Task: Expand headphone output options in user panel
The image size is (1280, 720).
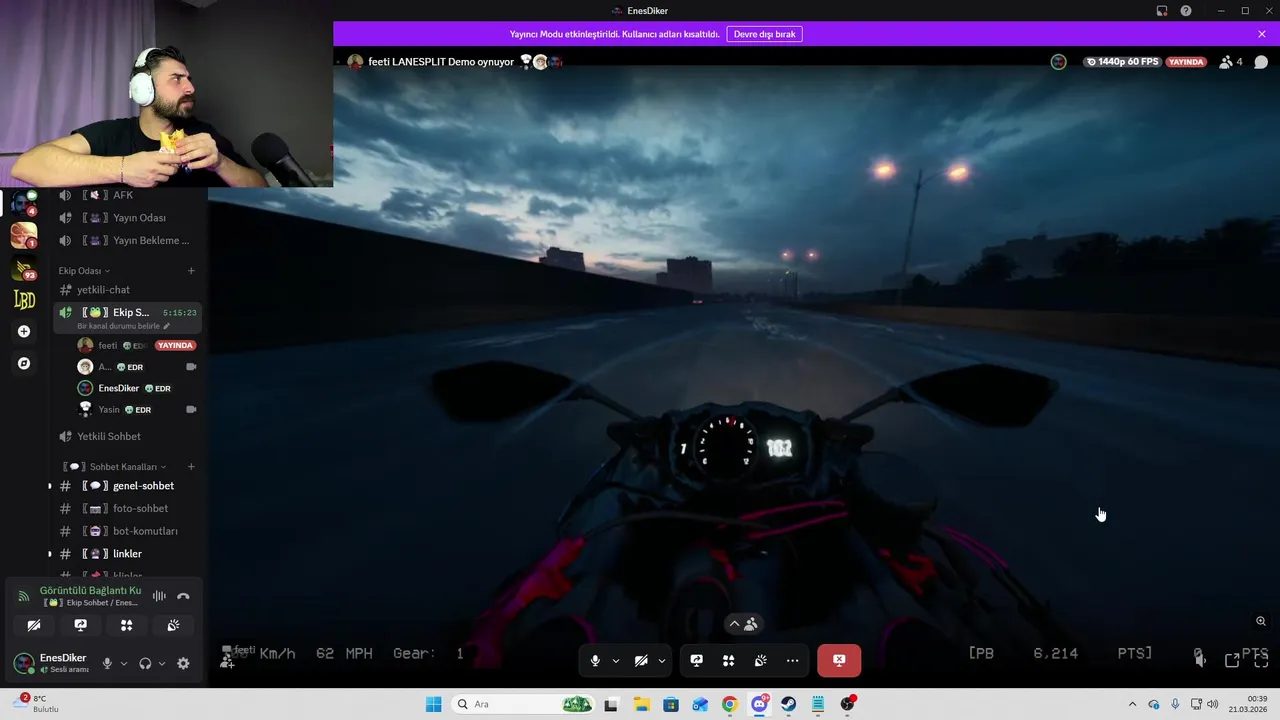Action: pos(162,663)
